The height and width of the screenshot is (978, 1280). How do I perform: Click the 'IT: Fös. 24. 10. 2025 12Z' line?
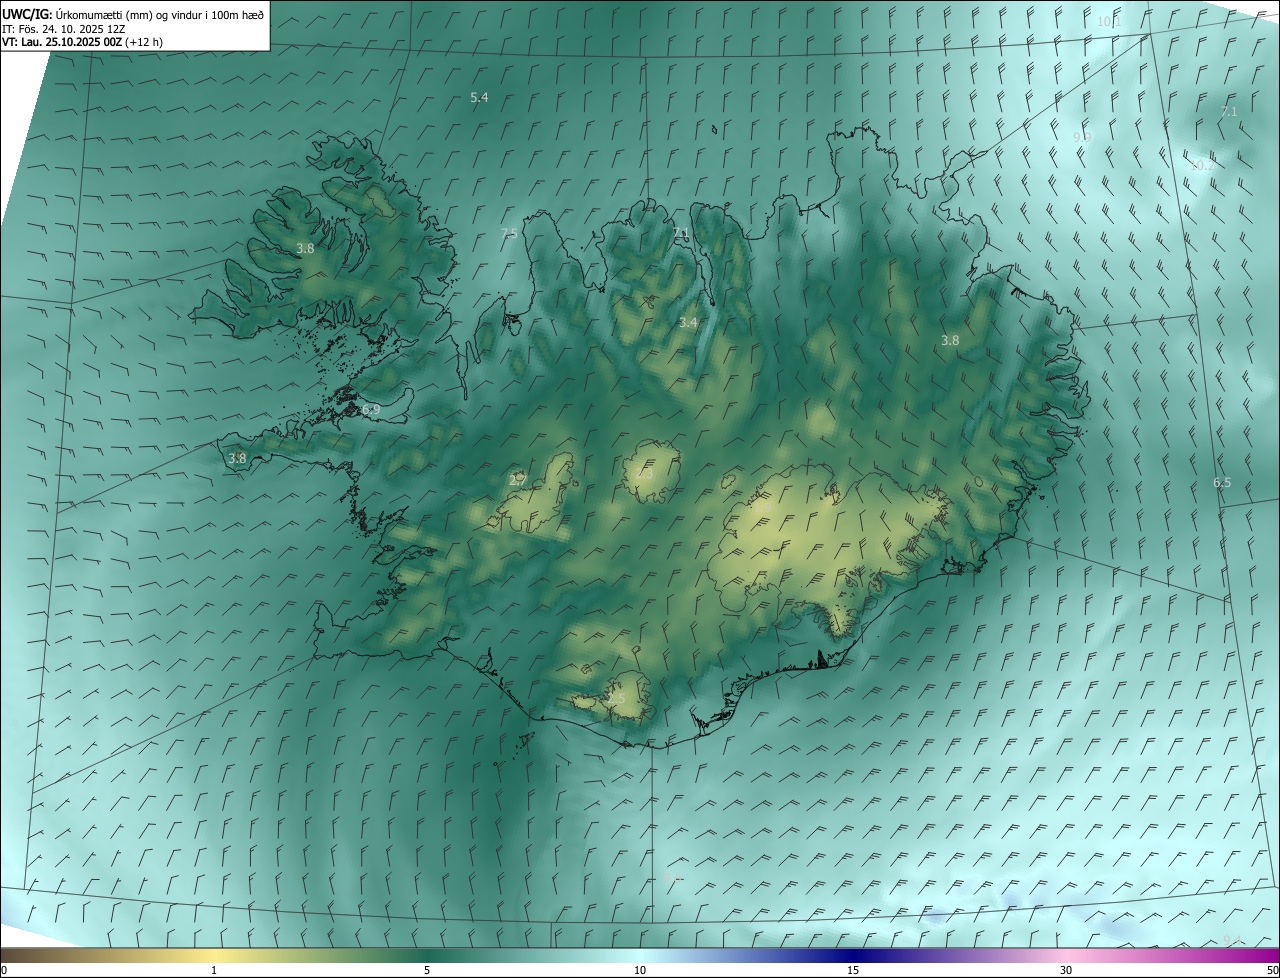pyautogui.click(x=63, y=29)
